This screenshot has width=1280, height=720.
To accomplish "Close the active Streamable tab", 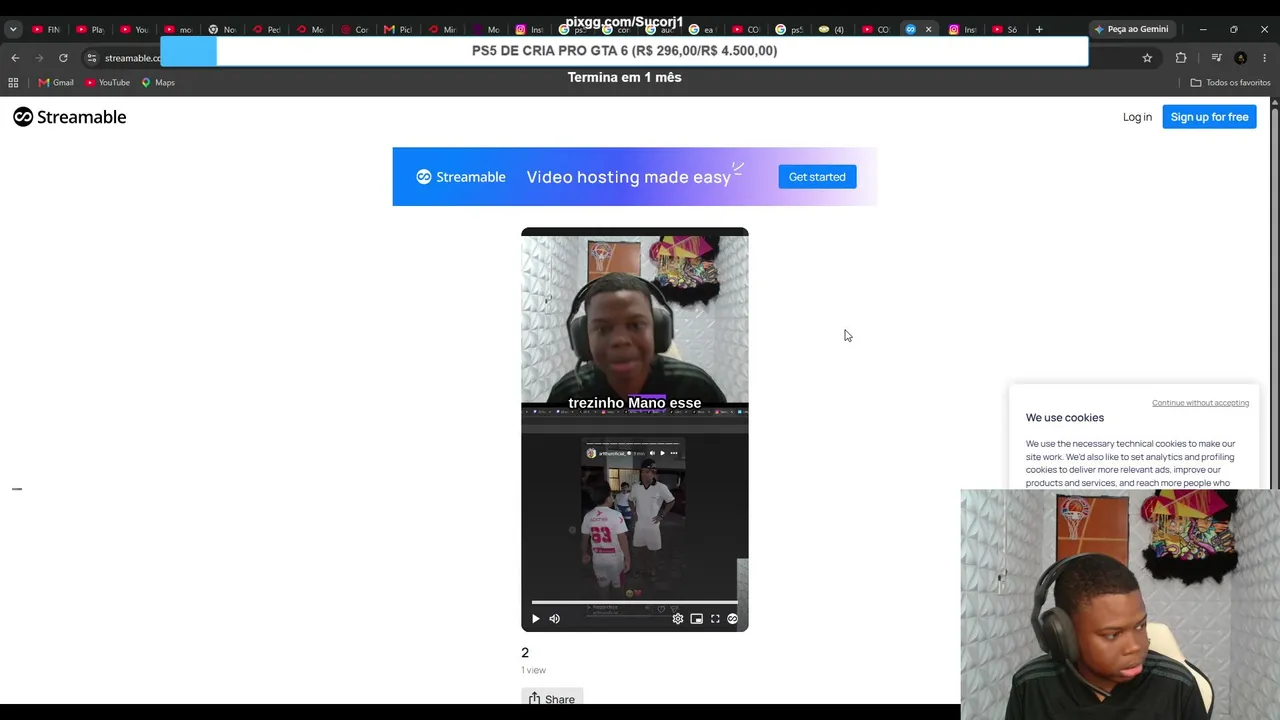I will (928, 29).
